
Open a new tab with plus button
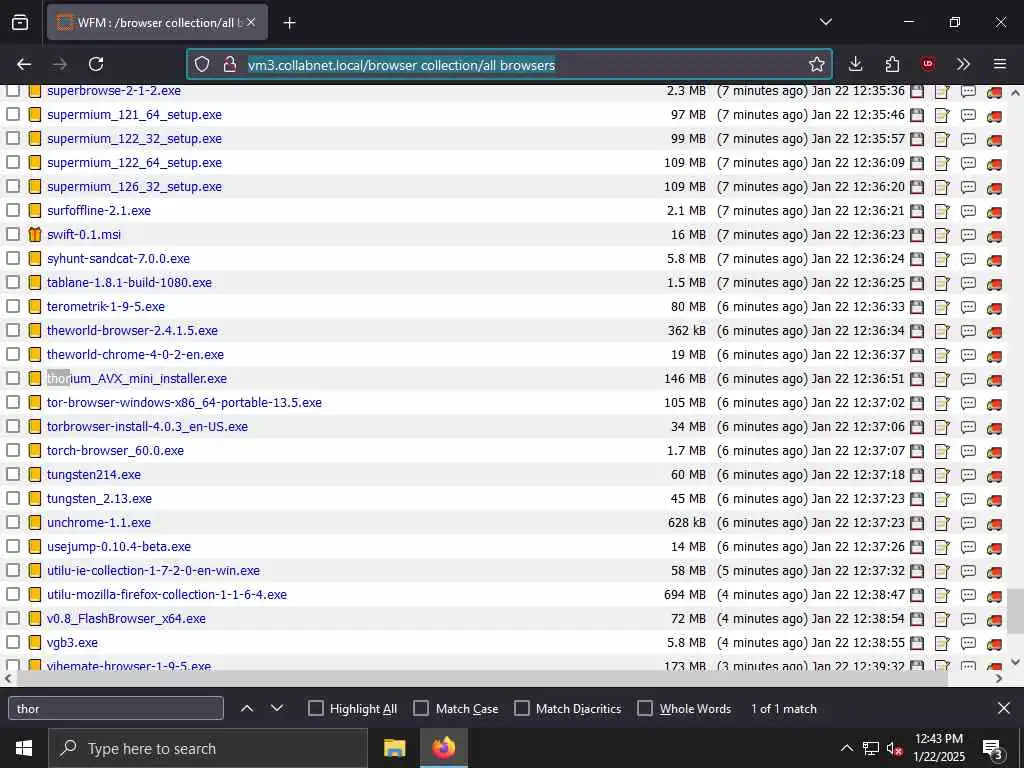pyautogui.click(x=289, y=23)
